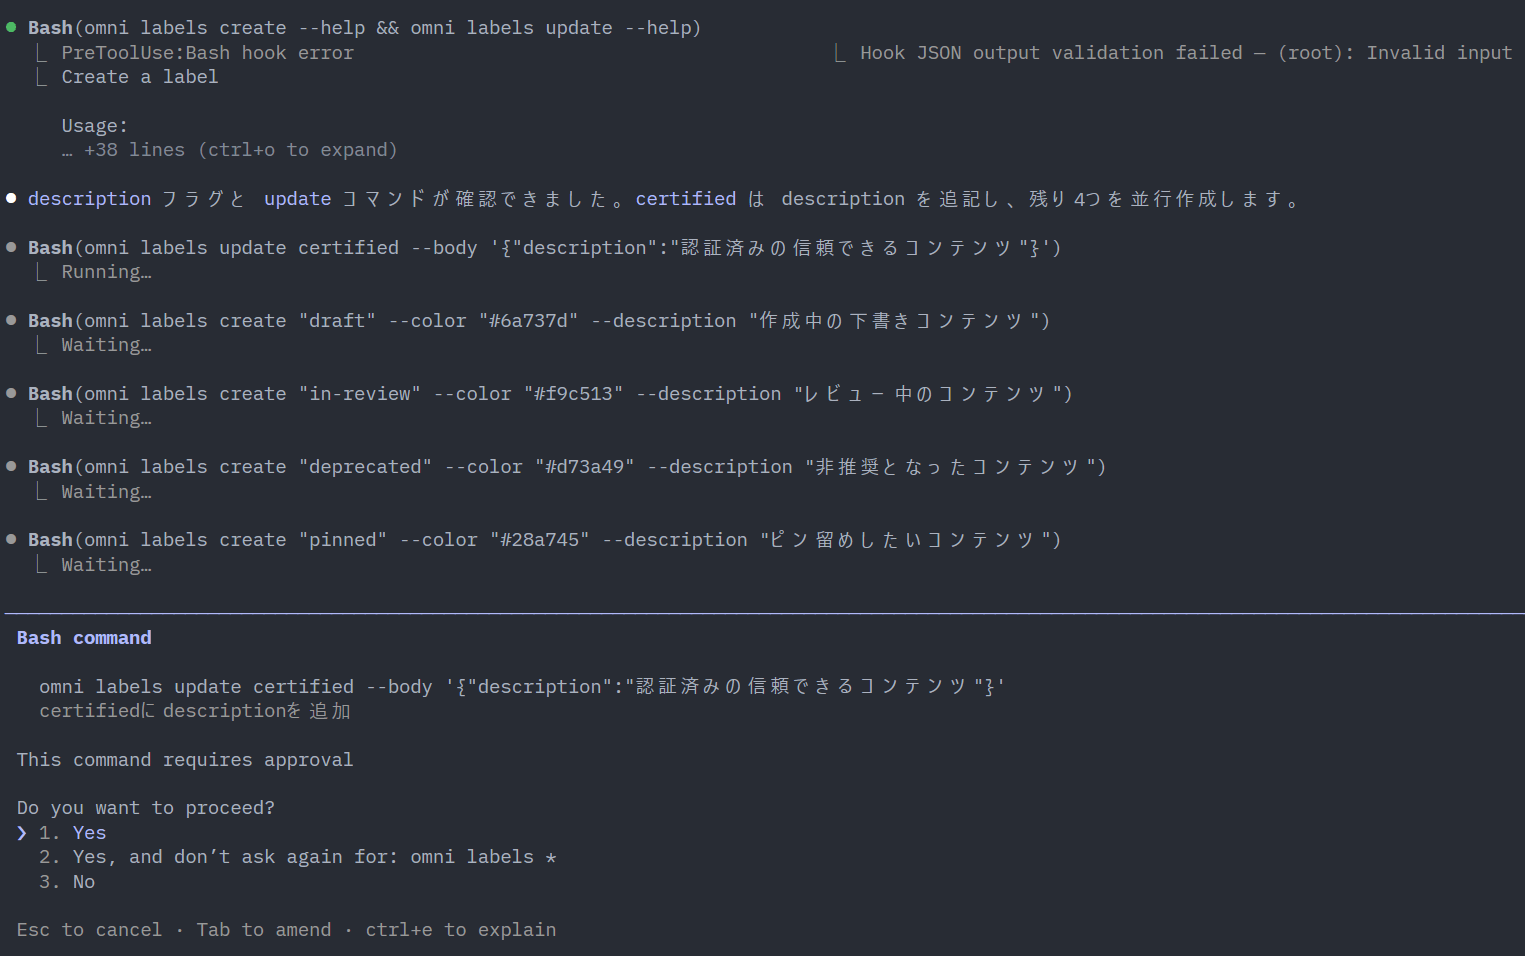Click the Waiting… status under the draft command
Viewport: 1525px width, 956px height.
pyautogui.click(x=106, y=345)
